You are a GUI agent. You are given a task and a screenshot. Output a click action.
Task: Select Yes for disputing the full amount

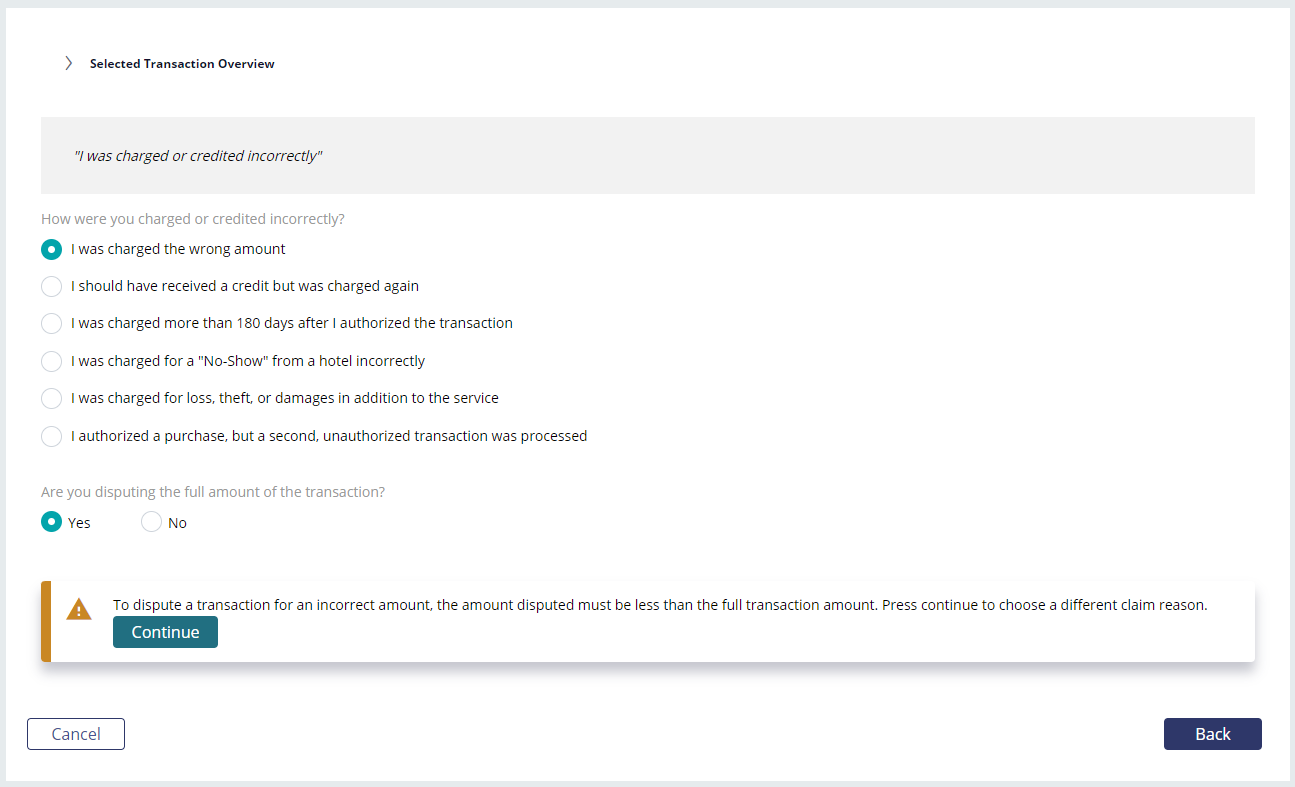(x=51, y=522)
